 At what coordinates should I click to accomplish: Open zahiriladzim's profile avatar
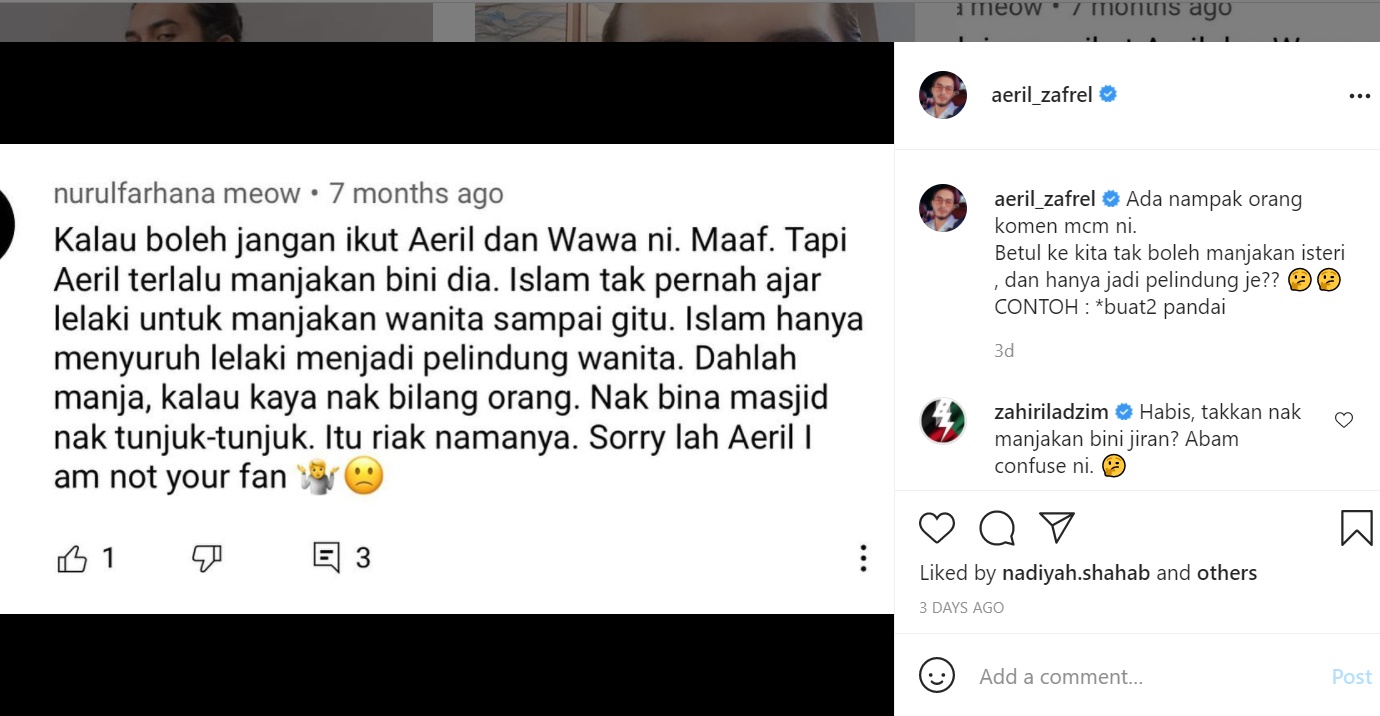(x=943, y=421)
